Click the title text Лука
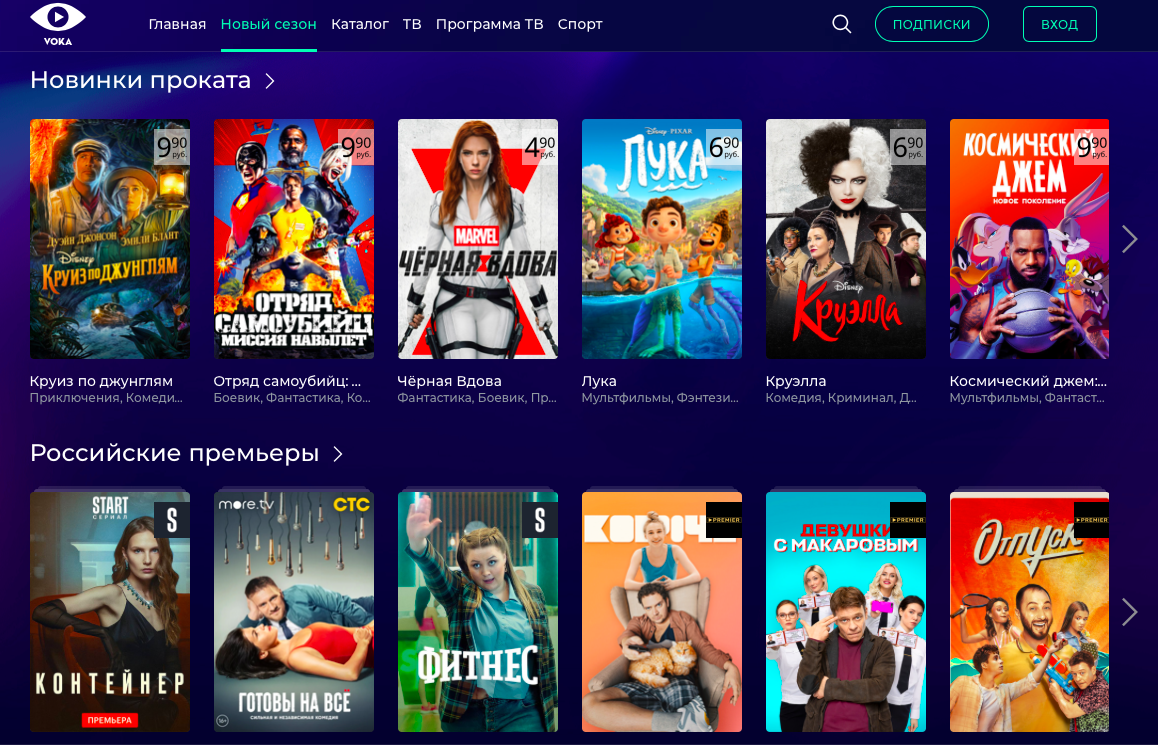 [x=599, y=381]
